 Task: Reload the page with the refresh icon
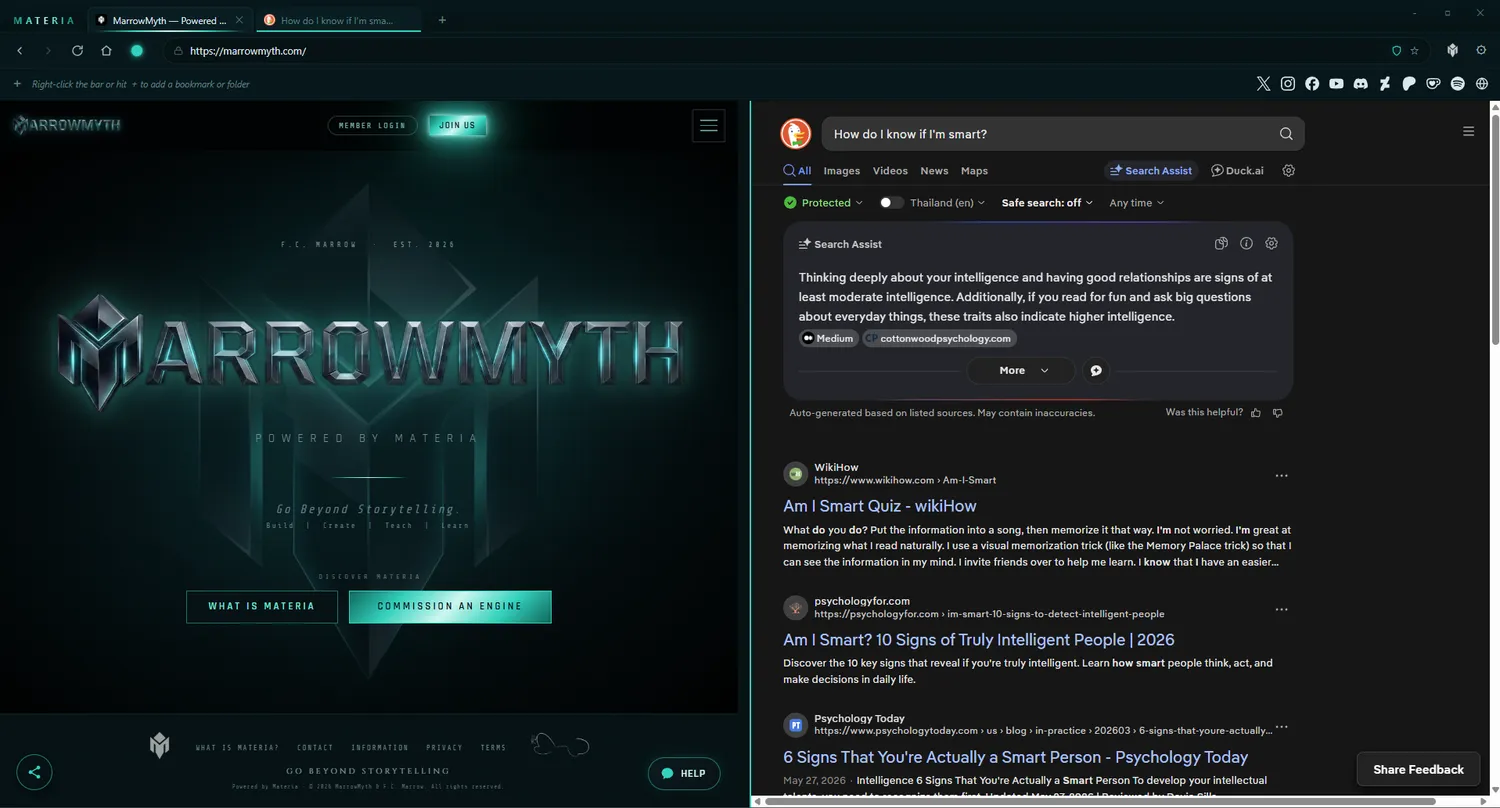77,50
